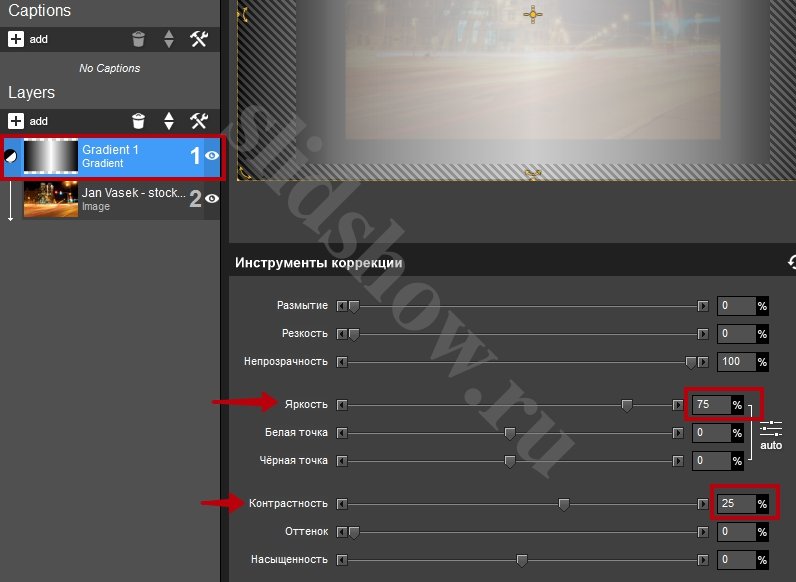The height and width of the screenshot is (582, 796).
Task: Add a new layer with the plus icon
Action: point(16,121)
